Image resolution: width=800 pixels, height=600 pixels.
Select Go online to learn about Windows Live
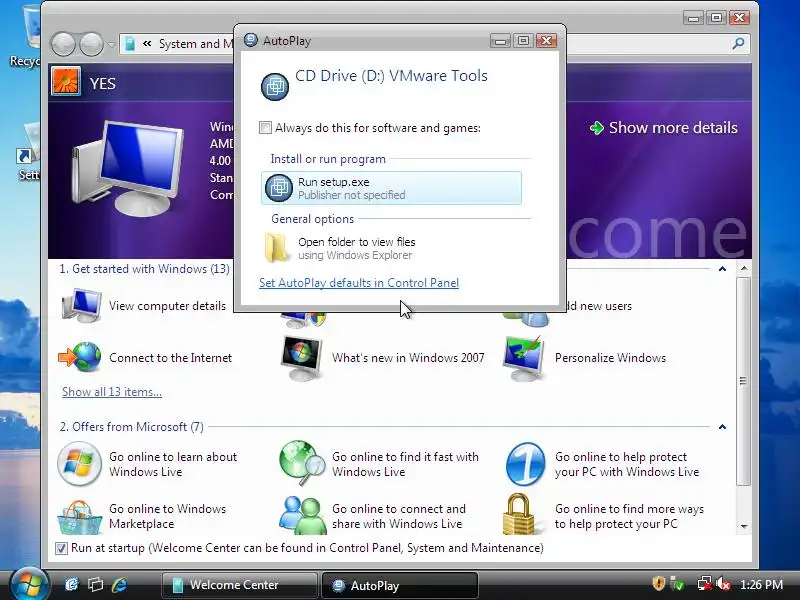point(173,464)
